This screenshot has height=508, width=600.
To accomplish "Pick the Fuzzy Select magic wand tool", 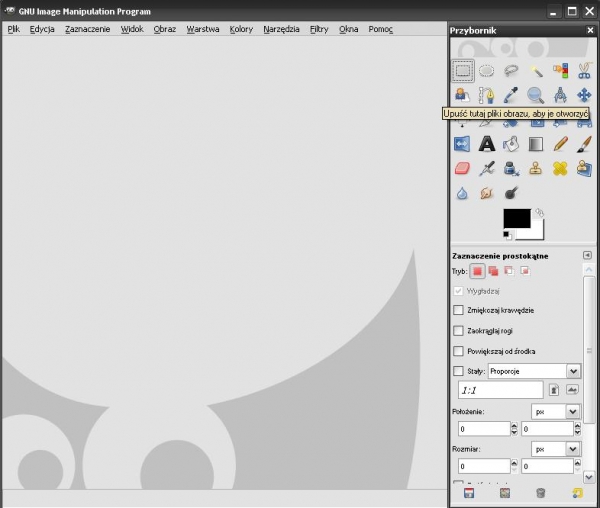I will [536, 70].
